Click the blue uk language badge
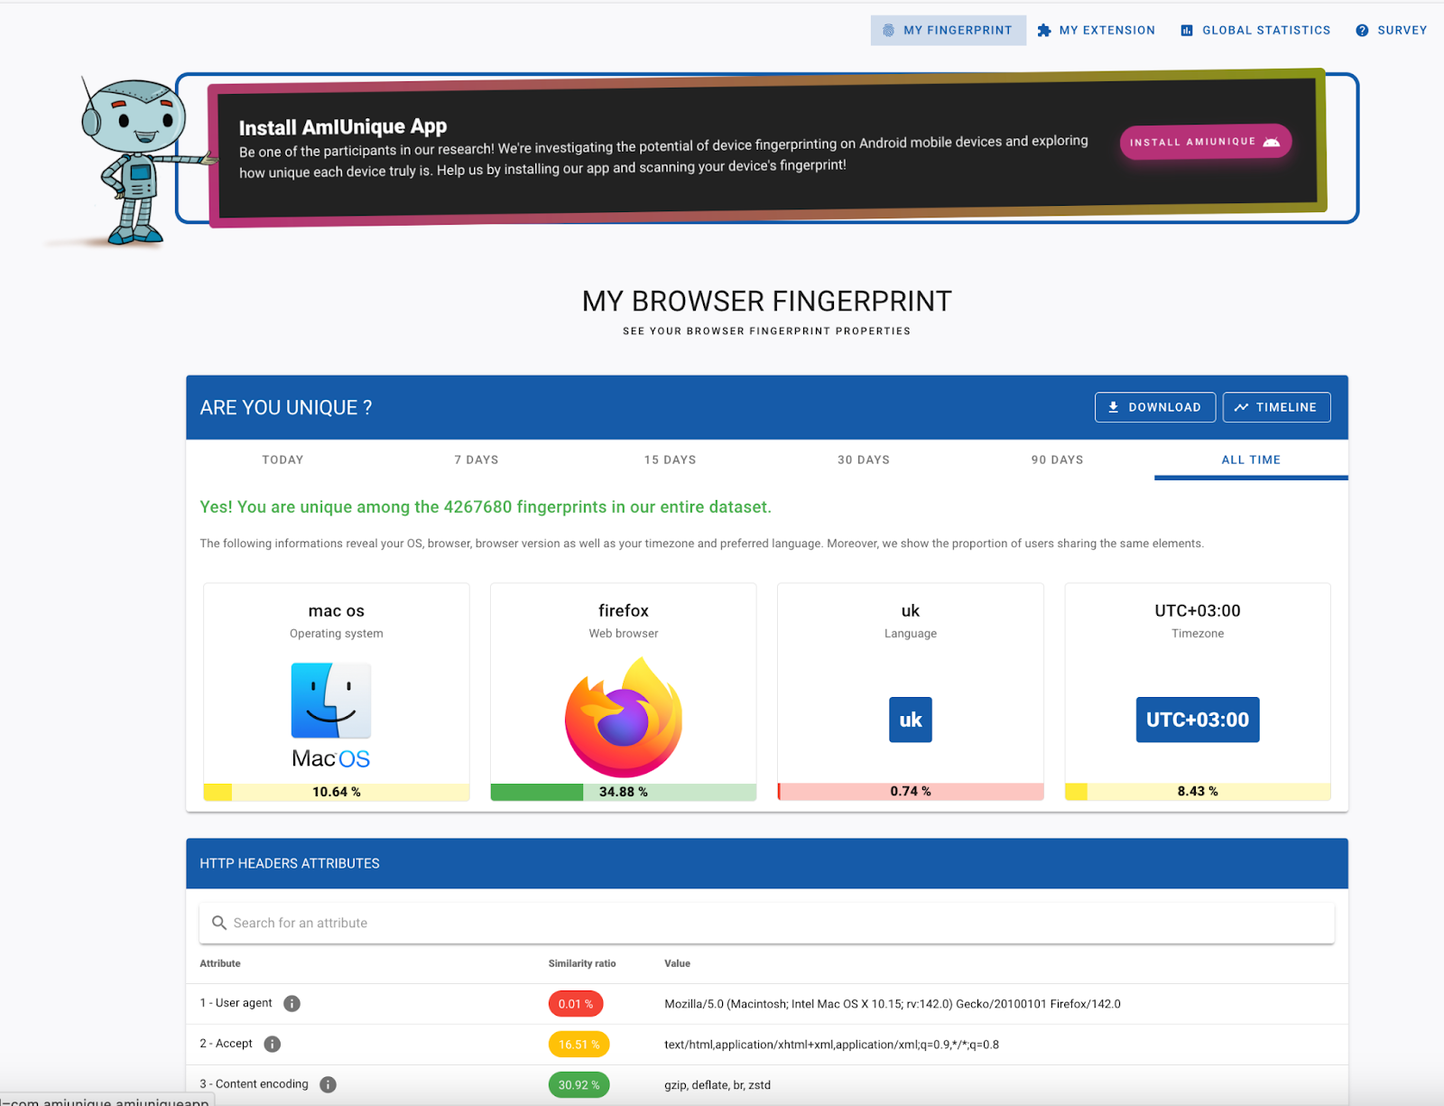 pyautogui.click(x=910, y=720)
